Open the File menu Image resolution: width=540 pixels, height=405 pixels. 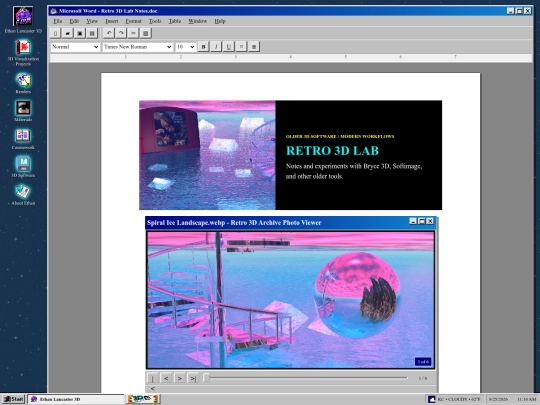pyautogui.click(x=58, y=21)
